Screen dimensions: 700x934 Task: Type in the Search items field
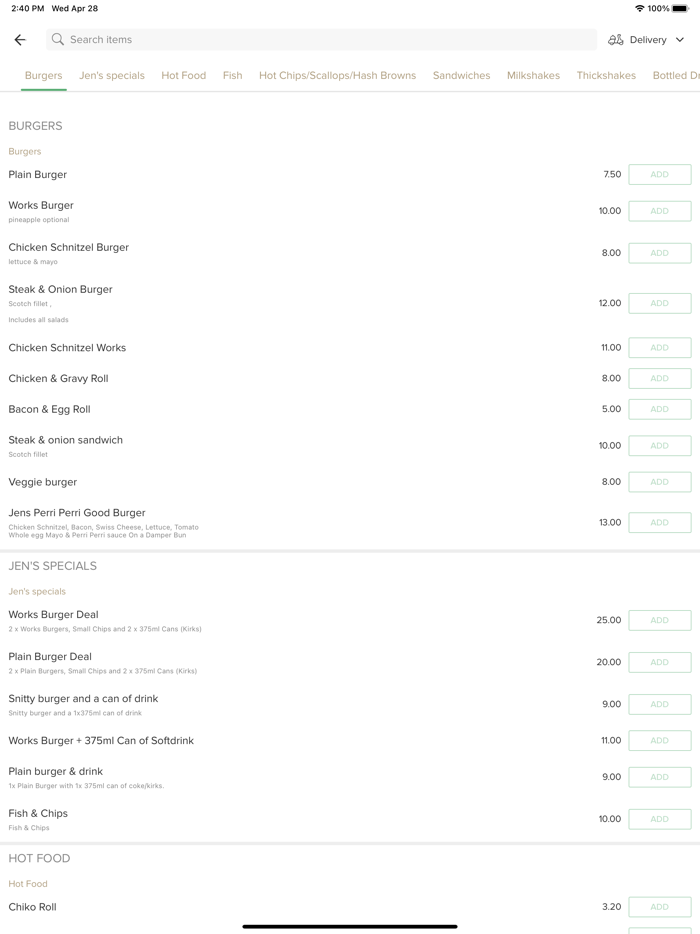[x=320, y=40]
